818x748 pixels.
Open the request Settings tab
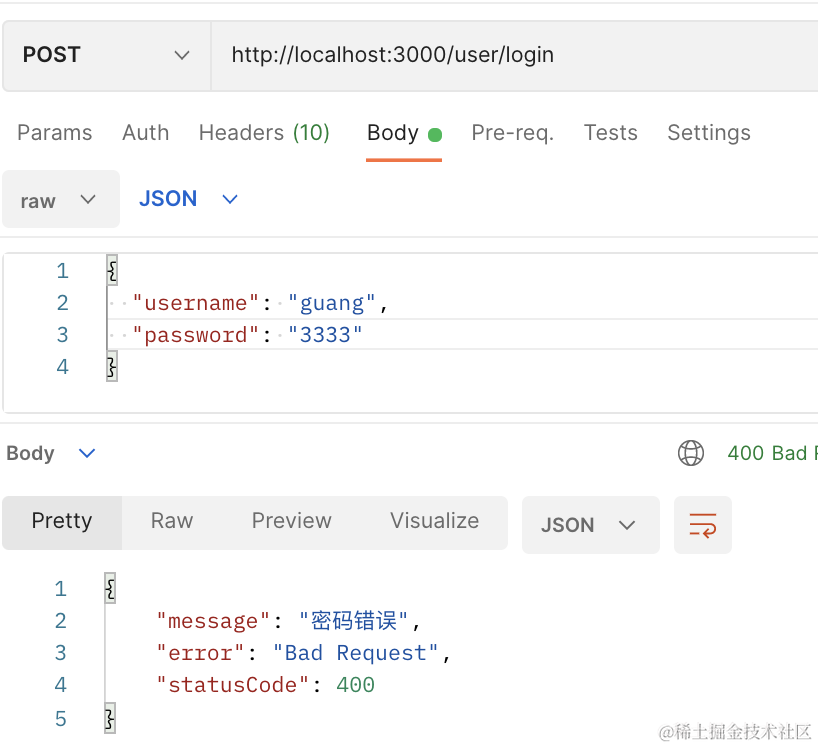coord(708,133)
